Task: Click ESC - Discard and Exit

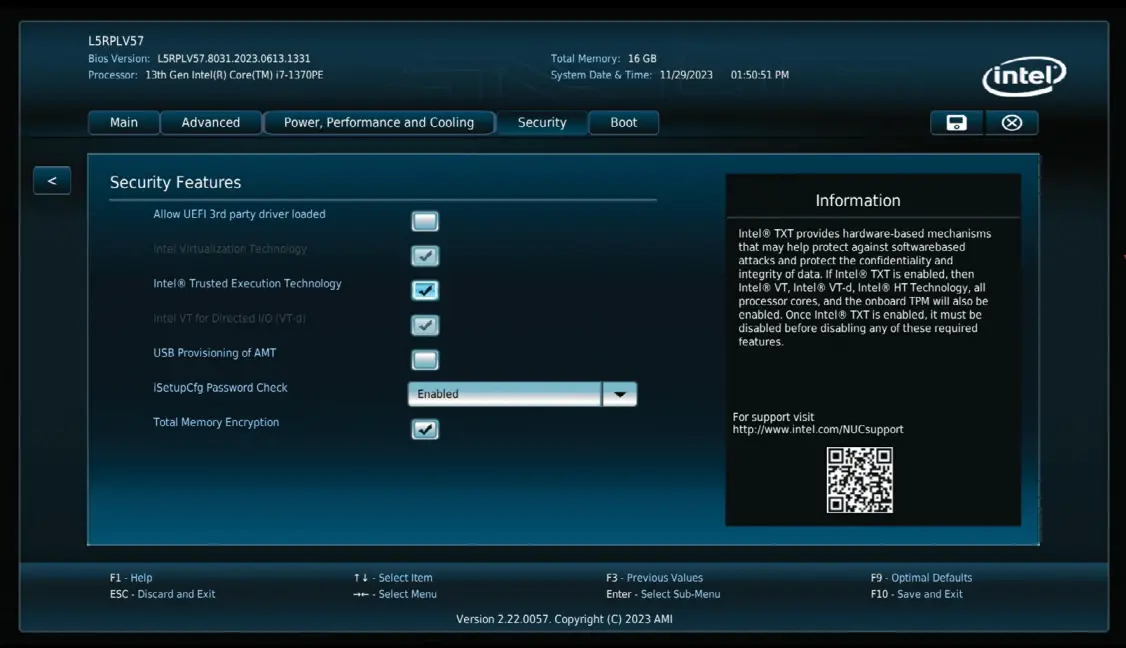Action: coord(162,594)
